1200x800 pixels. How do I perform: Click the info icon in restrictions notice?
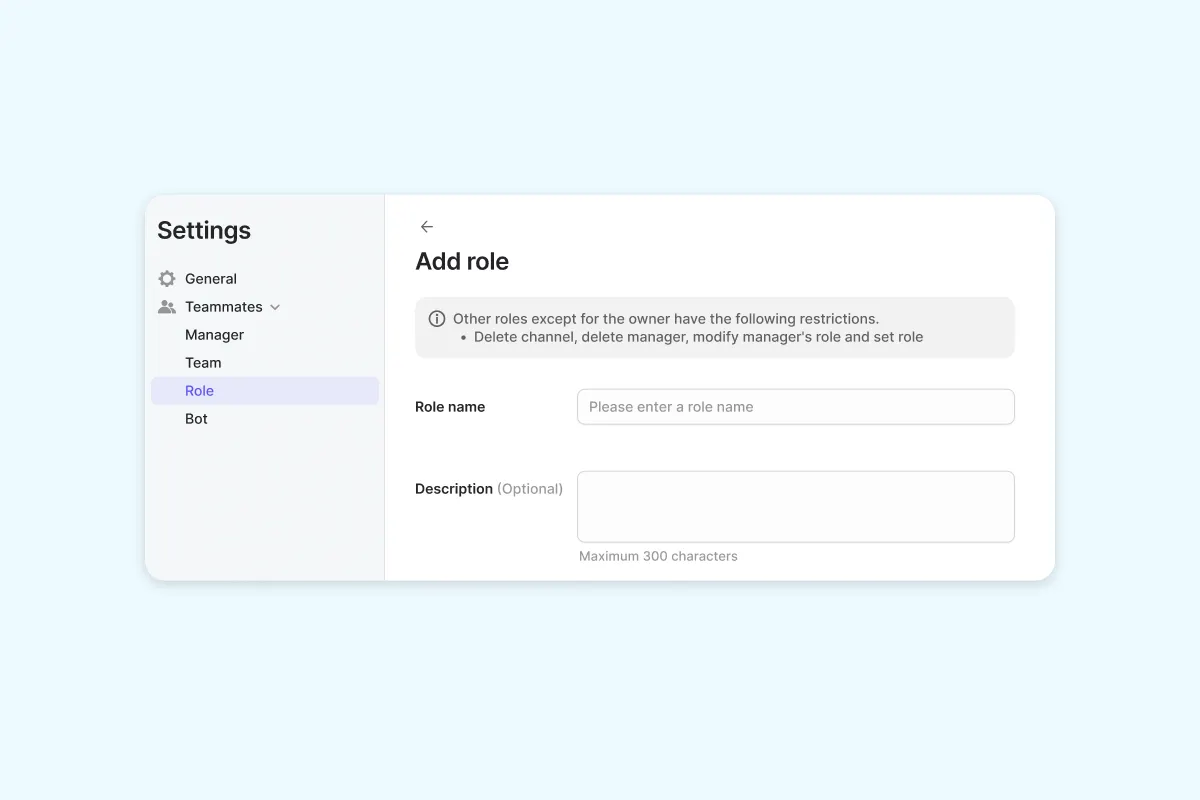pos(437,319)
